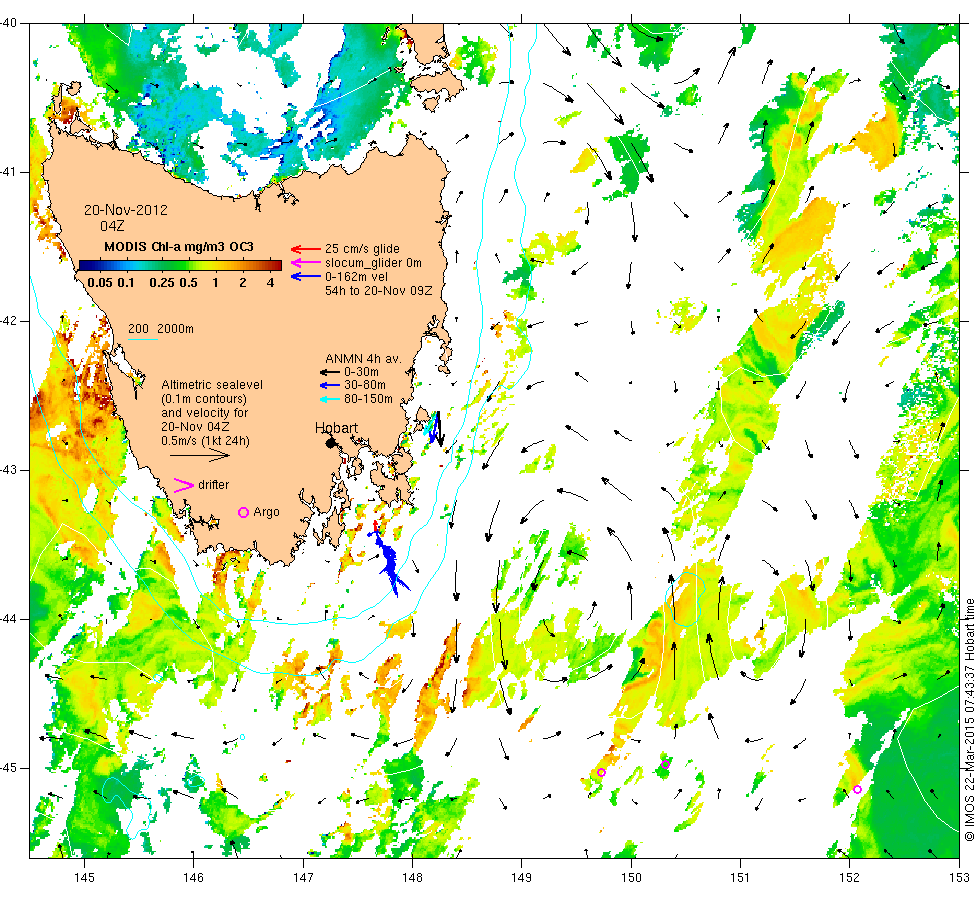Click the magenta drifter legend arrowhead

pyautogui.click(x=184, y=486)
